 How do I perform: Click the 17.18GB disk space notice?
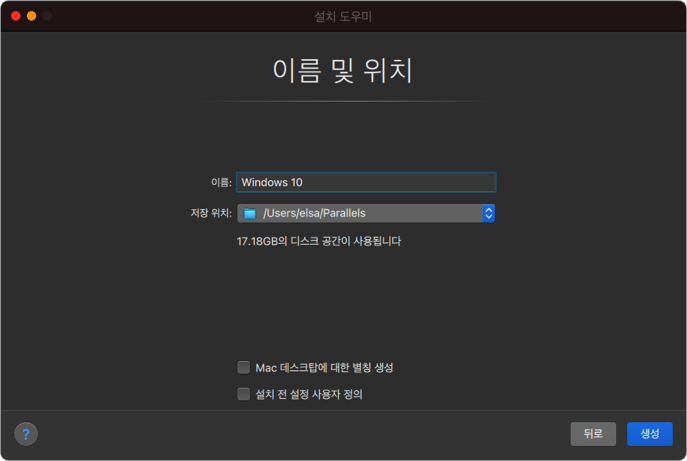pyautogui.click(x=319, y=241)
